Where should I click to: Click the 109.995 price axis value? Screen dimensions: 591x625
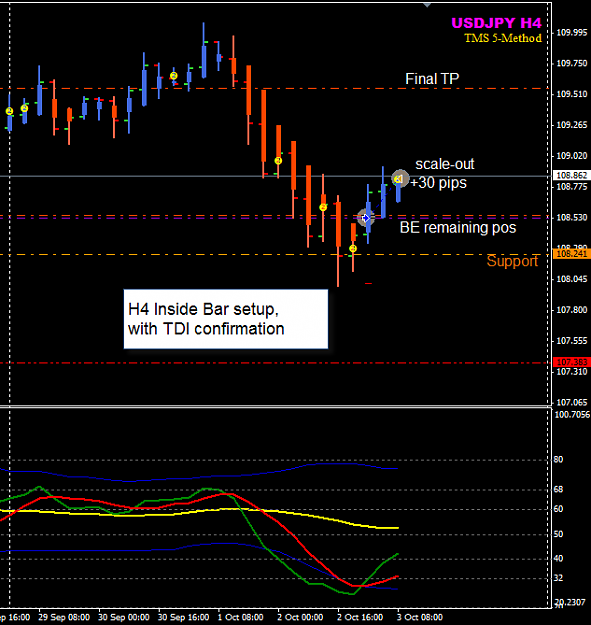coord(571,33)
